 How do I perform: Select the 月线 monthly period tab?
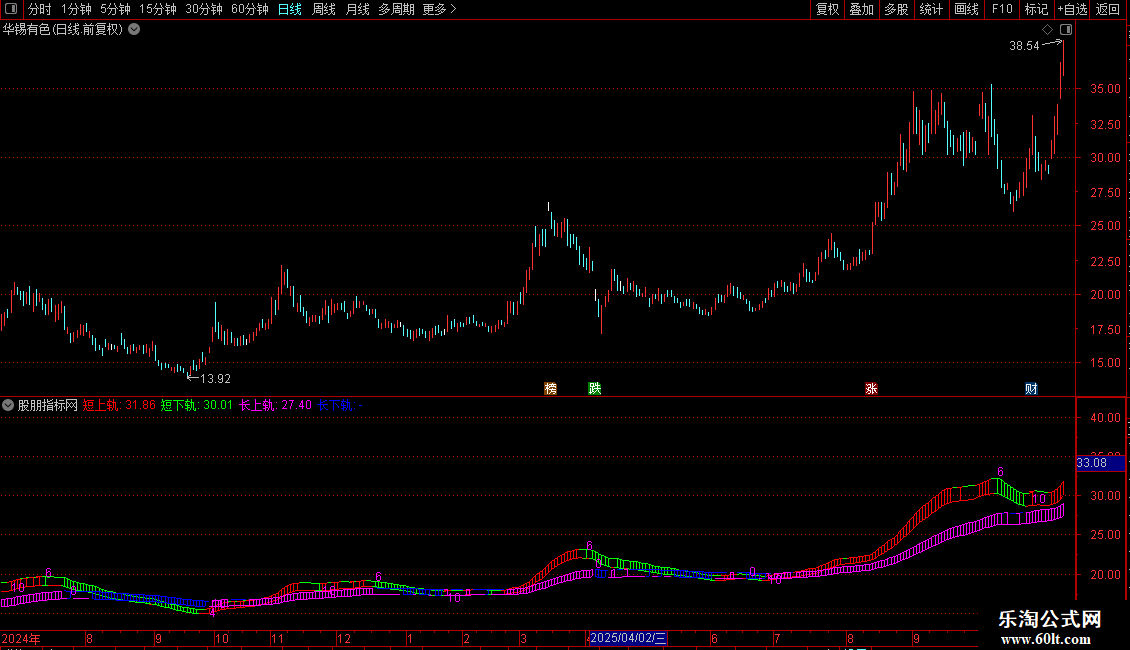357,9
